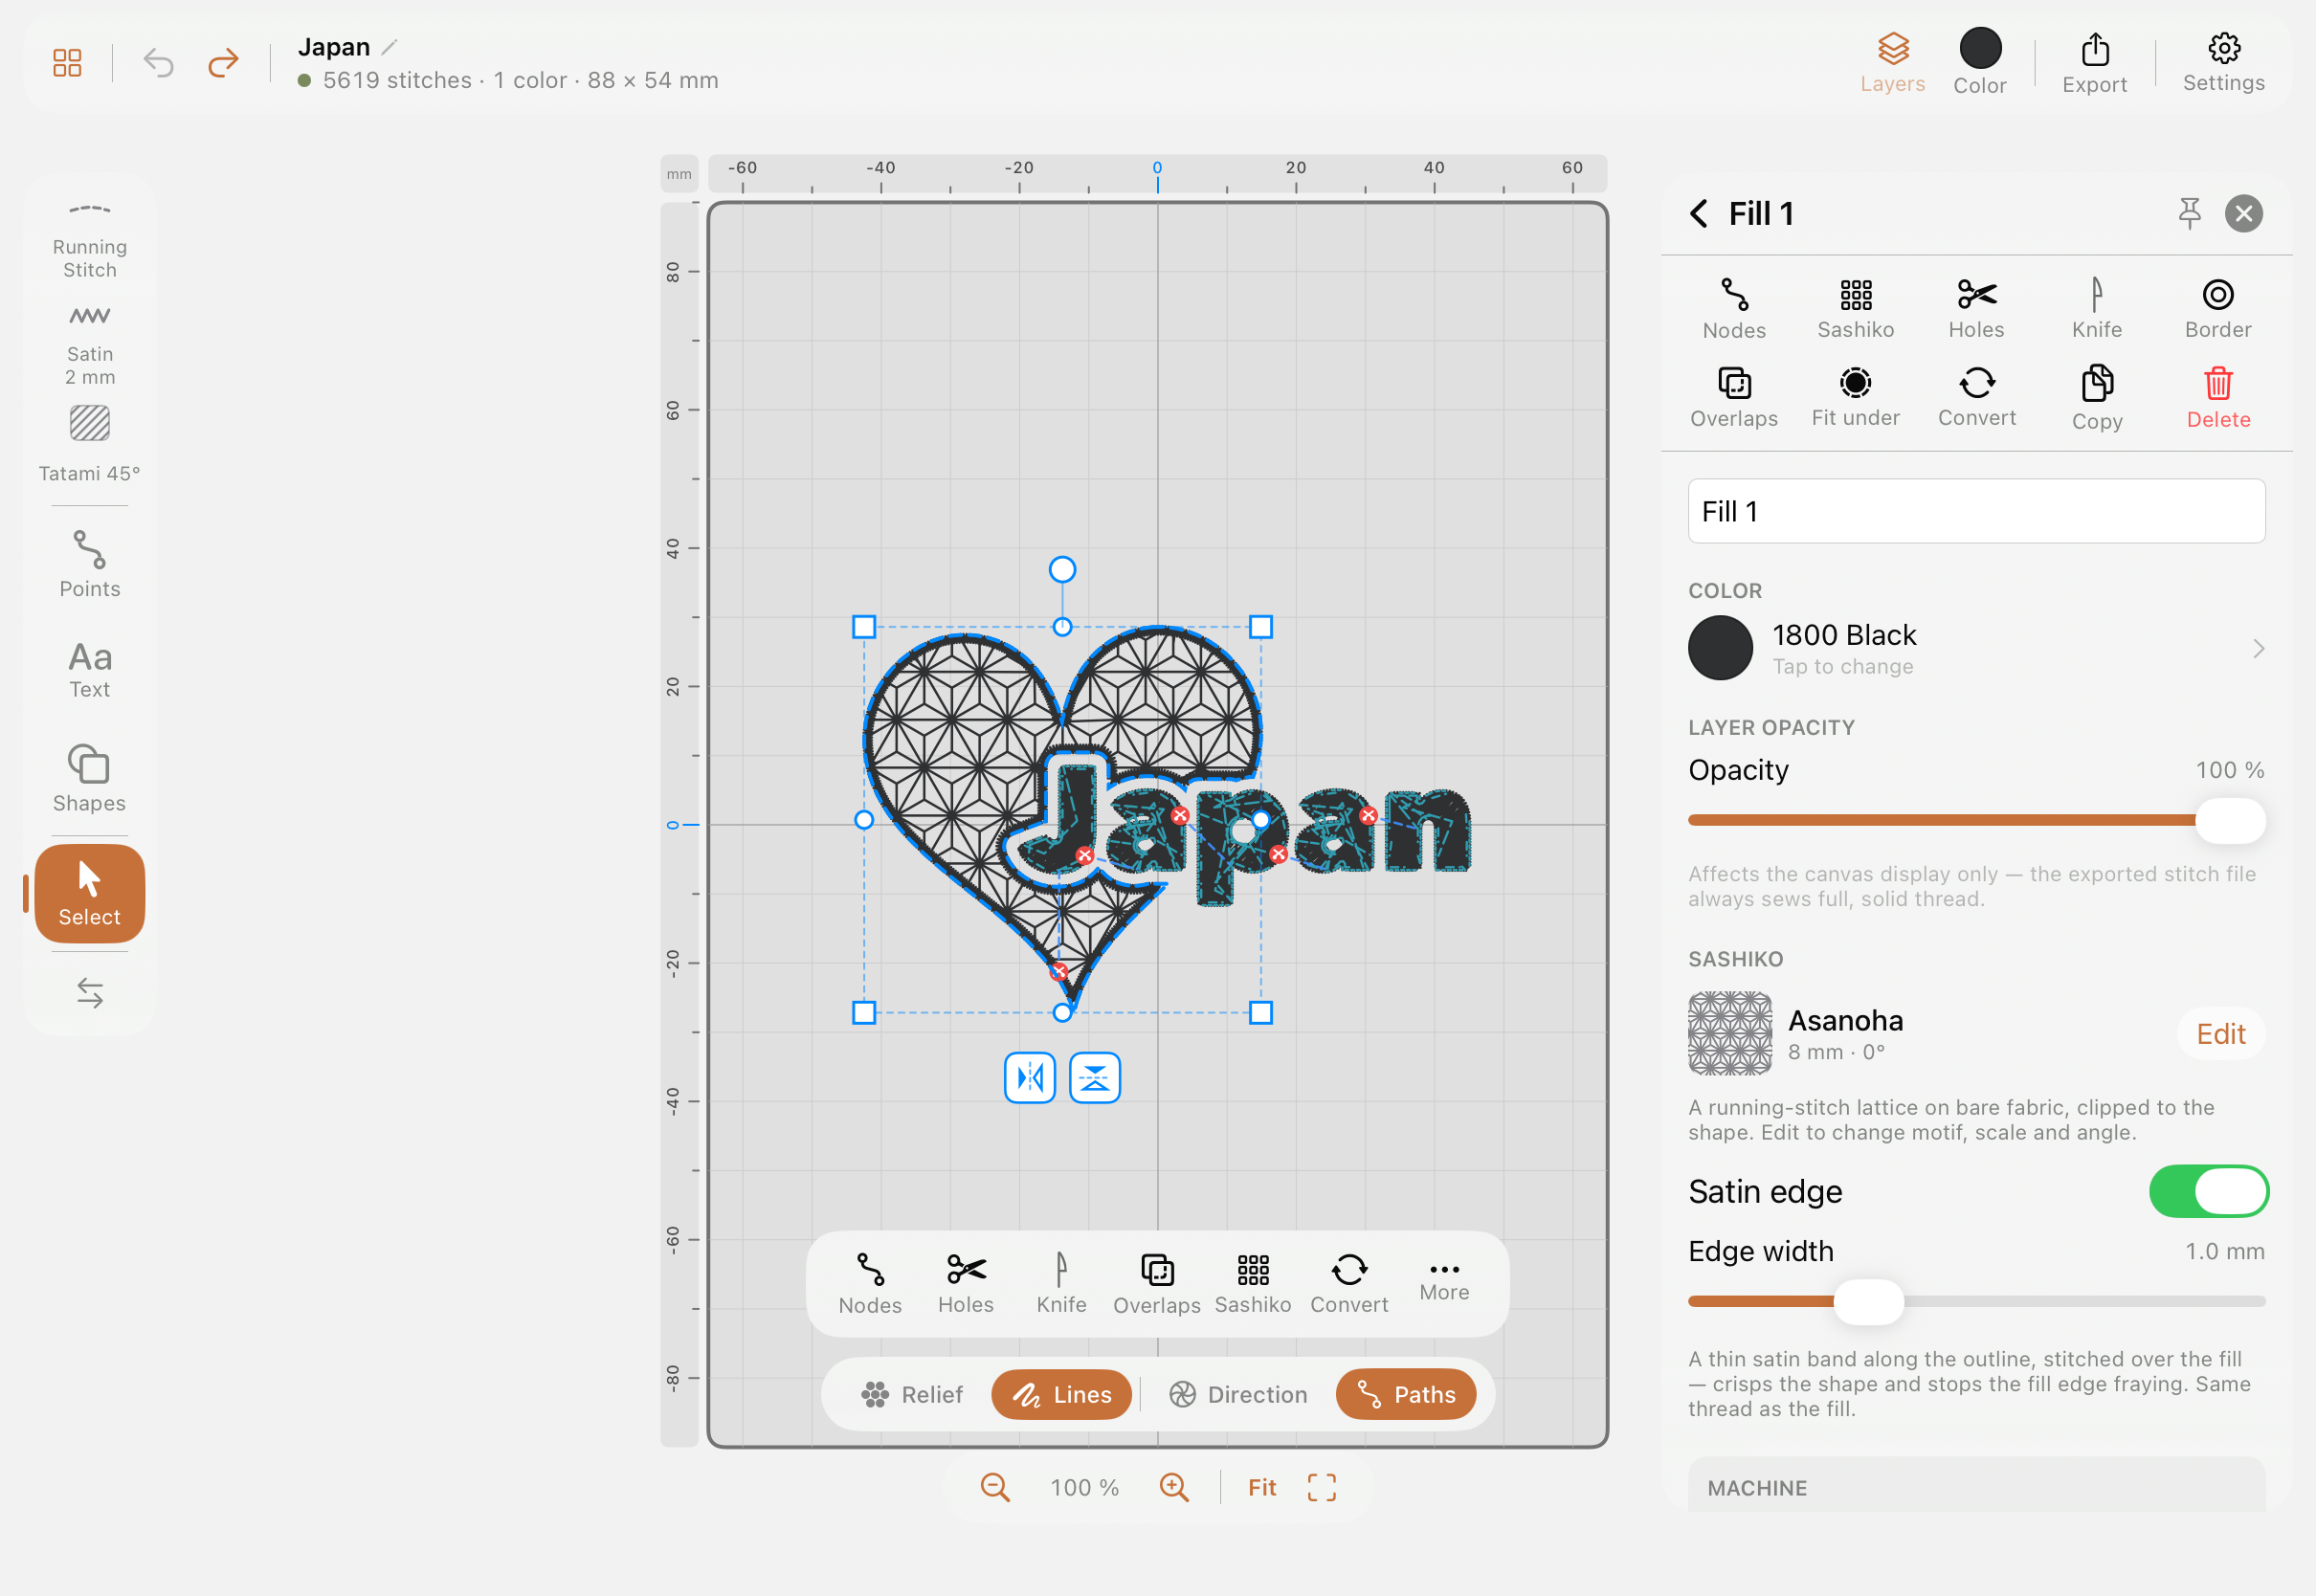Click Nodes in the canvas toolbar
Image resolution: width=2316 pixels, height=1596 pixels.
(x=870, y=1283)
